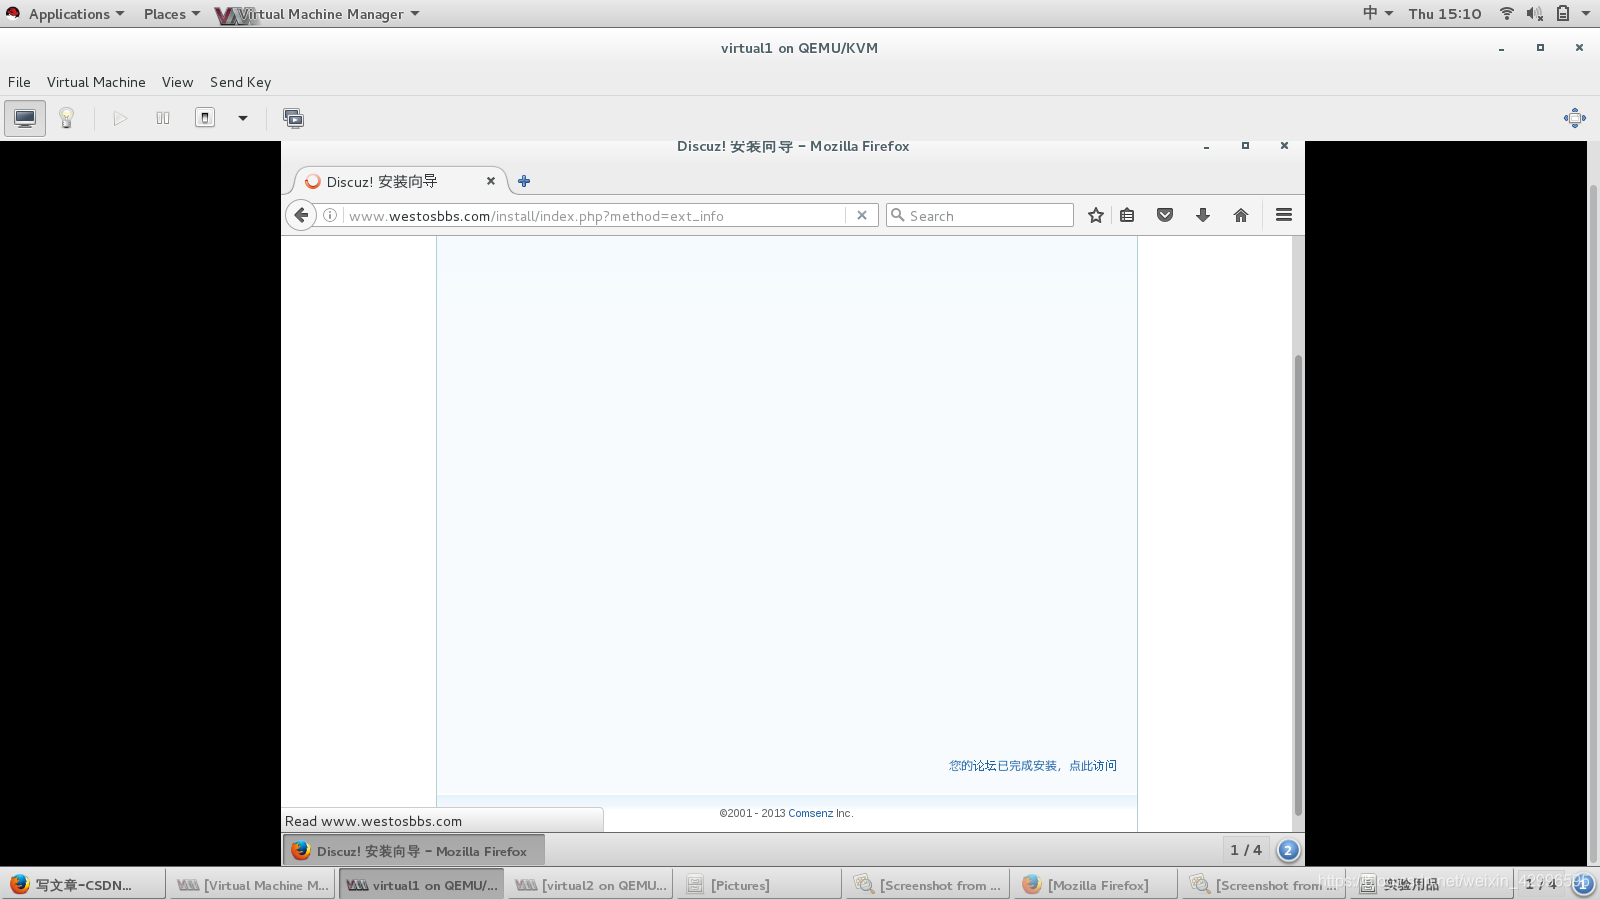
Task: Select the Discuz! 安装向导 tab
Action: tap(400, 181)
